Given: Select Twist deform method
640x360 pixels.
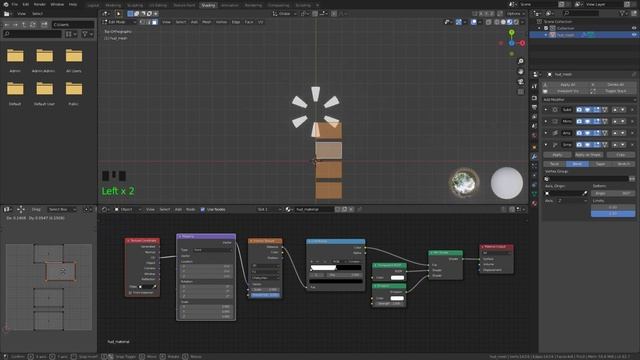Looking at the screenshot, I should (x=554, y=164).
